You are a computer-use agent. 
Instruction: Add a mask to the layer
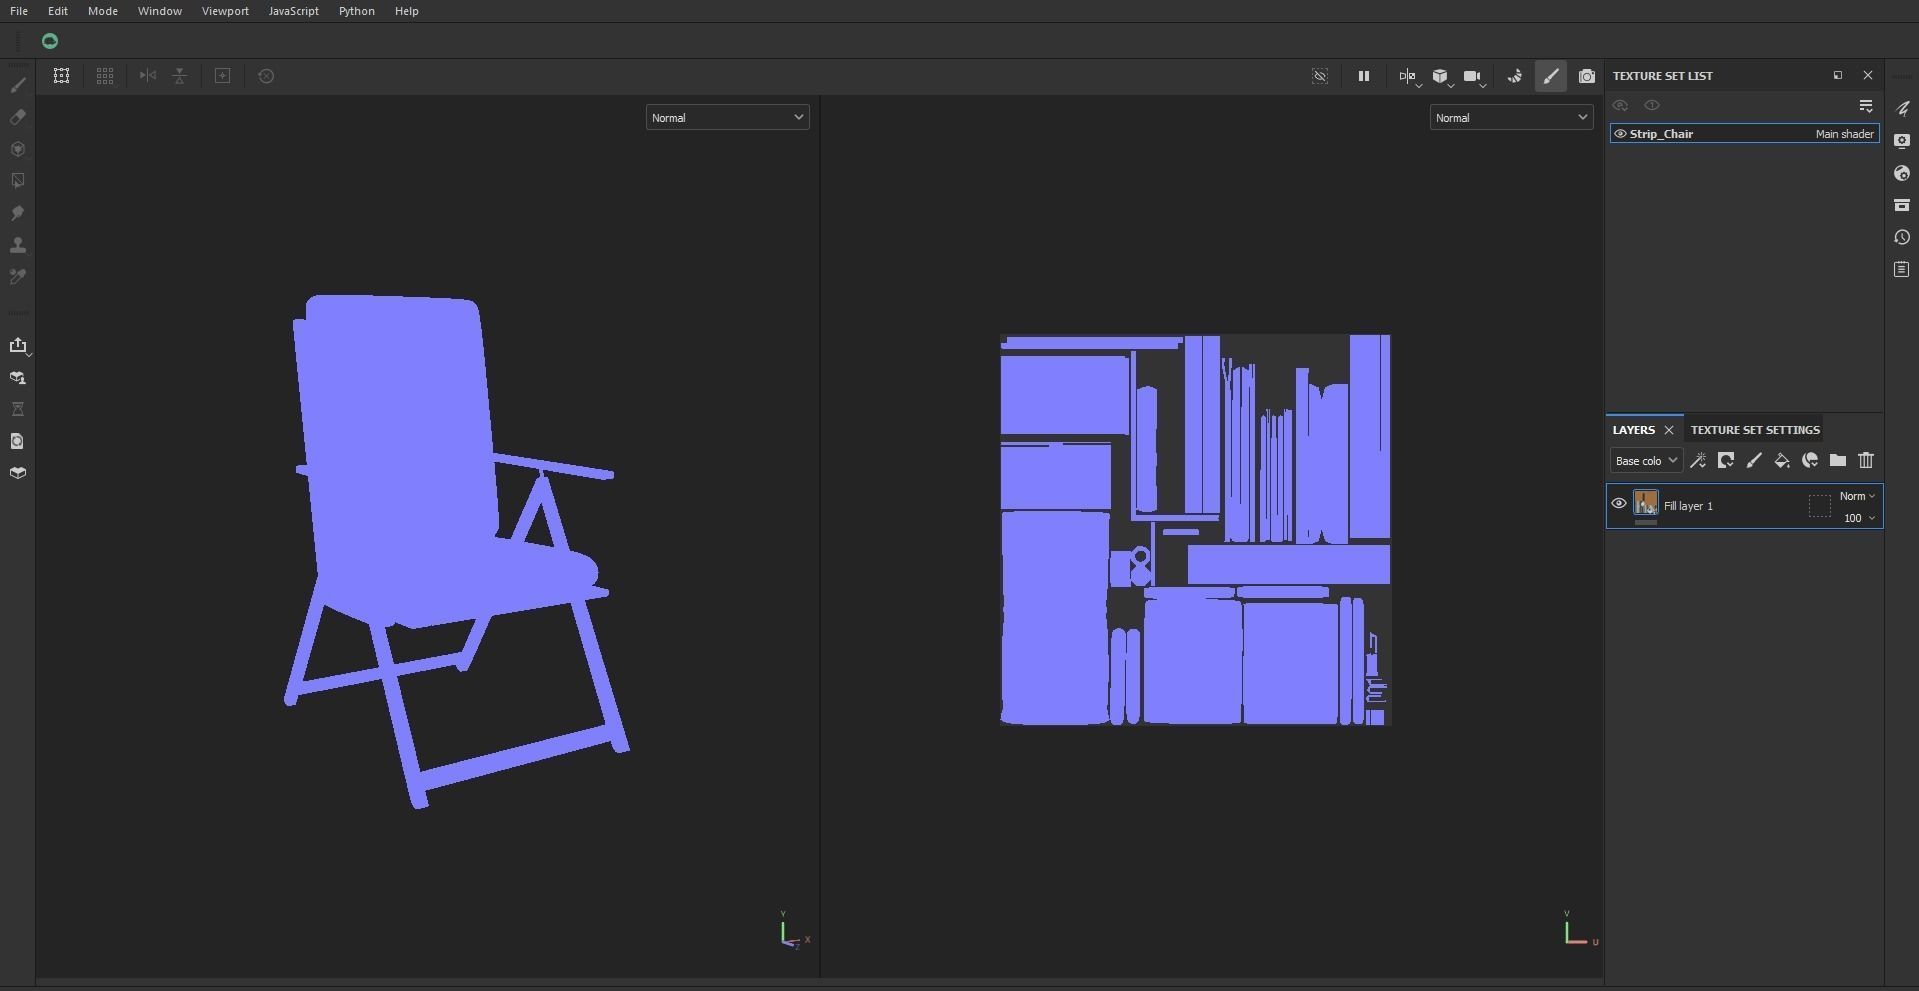point(1726,461)
